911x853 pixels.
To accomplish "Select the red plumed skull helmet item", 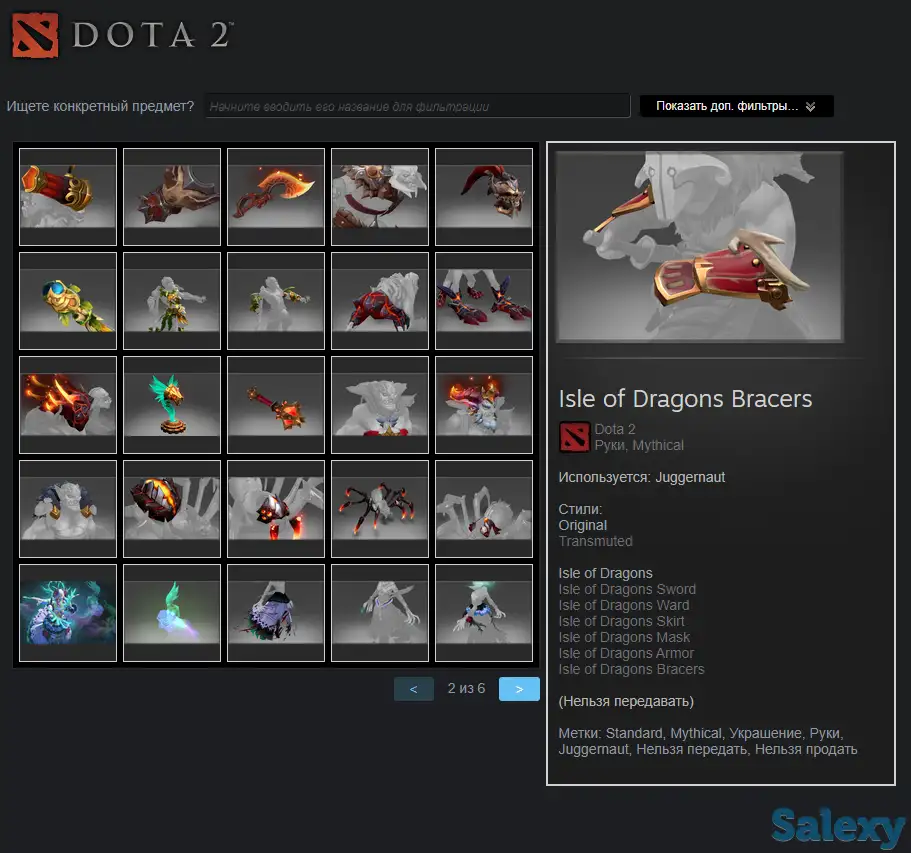I will click(x=484, y=196).
